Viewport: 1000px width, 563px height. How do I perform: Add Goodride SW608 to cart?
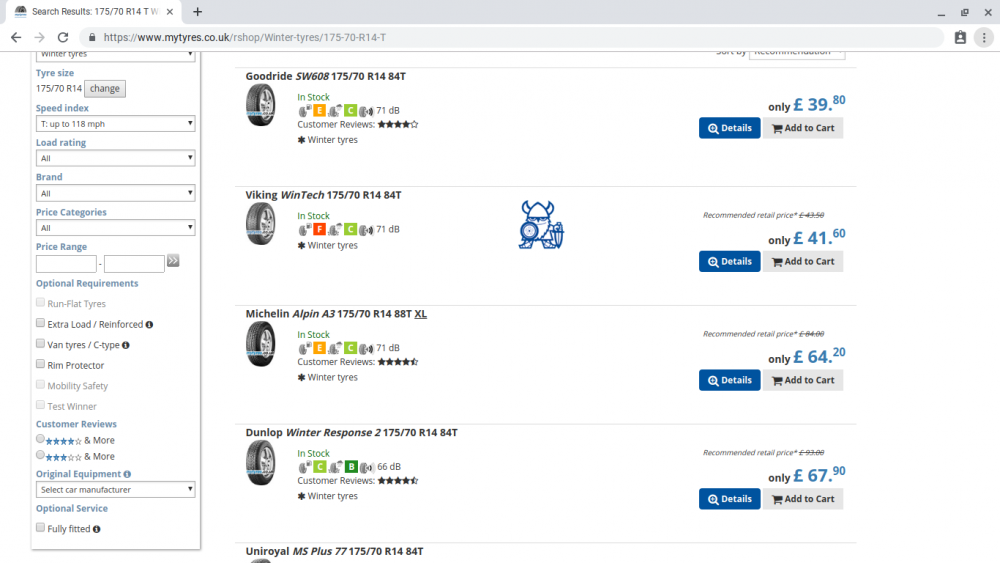803,128
